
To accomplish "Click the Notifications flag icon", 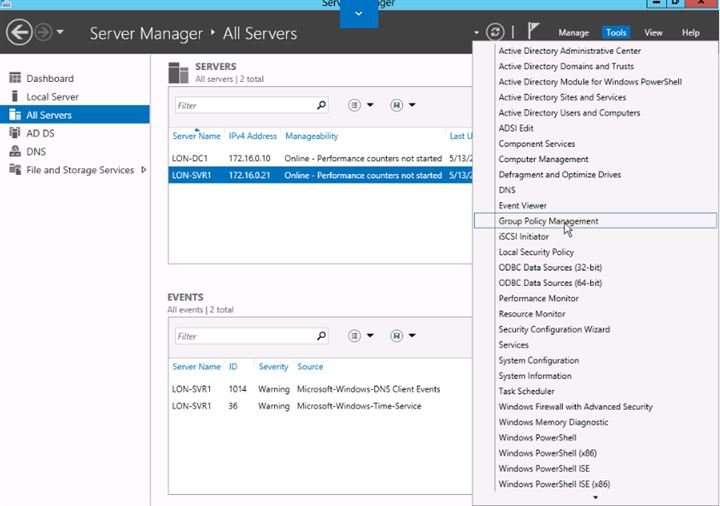I will click(x=532, y=33).
